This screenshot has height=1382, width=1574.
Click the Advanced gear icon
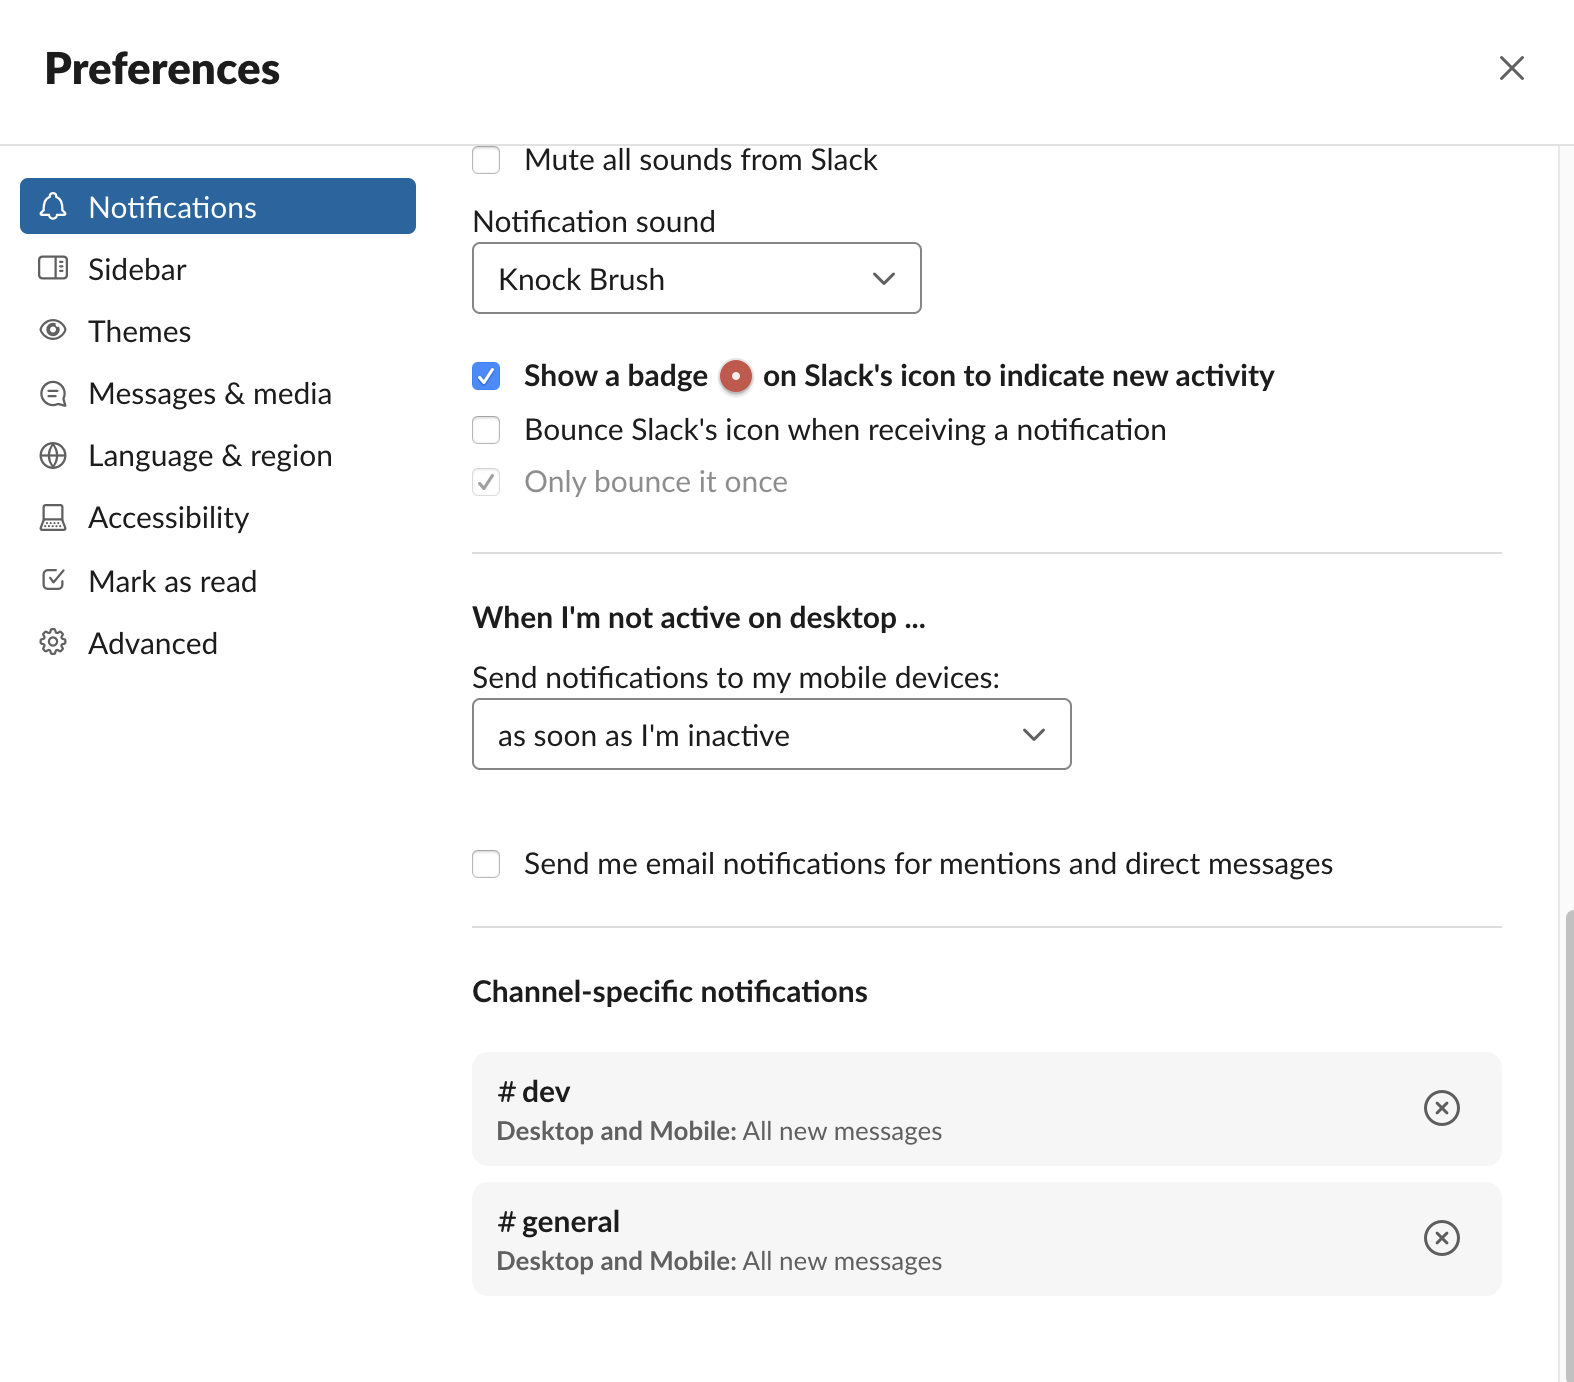[x=53, y=642]
